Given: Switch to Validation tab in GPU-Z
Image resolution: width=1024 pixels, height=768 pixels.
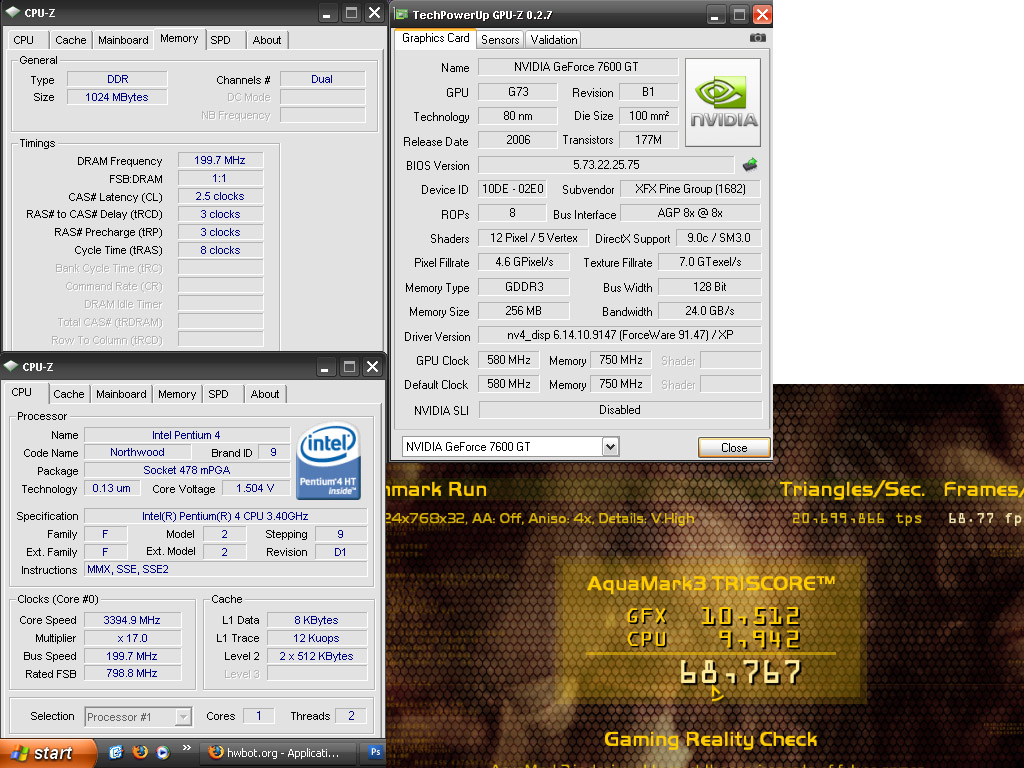Looking at the screenshot, I should click(x=554, y=40).
